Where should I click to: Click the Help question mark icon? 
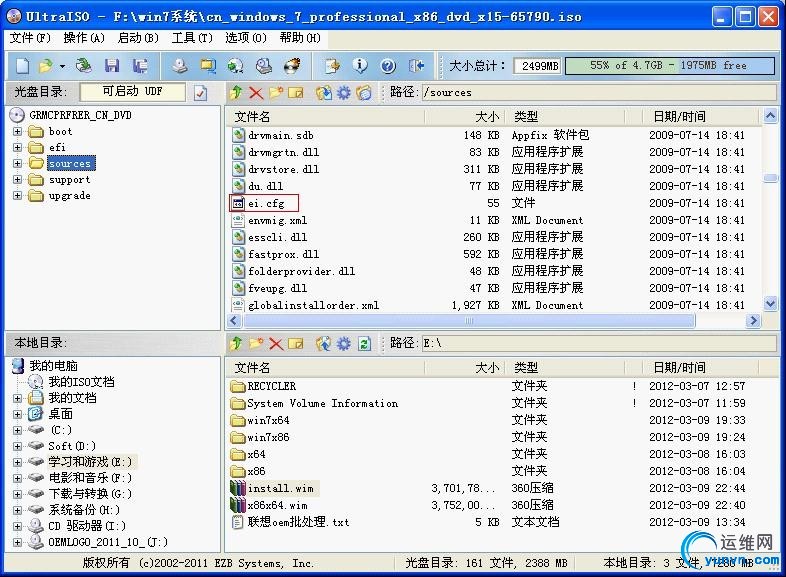point(388,66)
